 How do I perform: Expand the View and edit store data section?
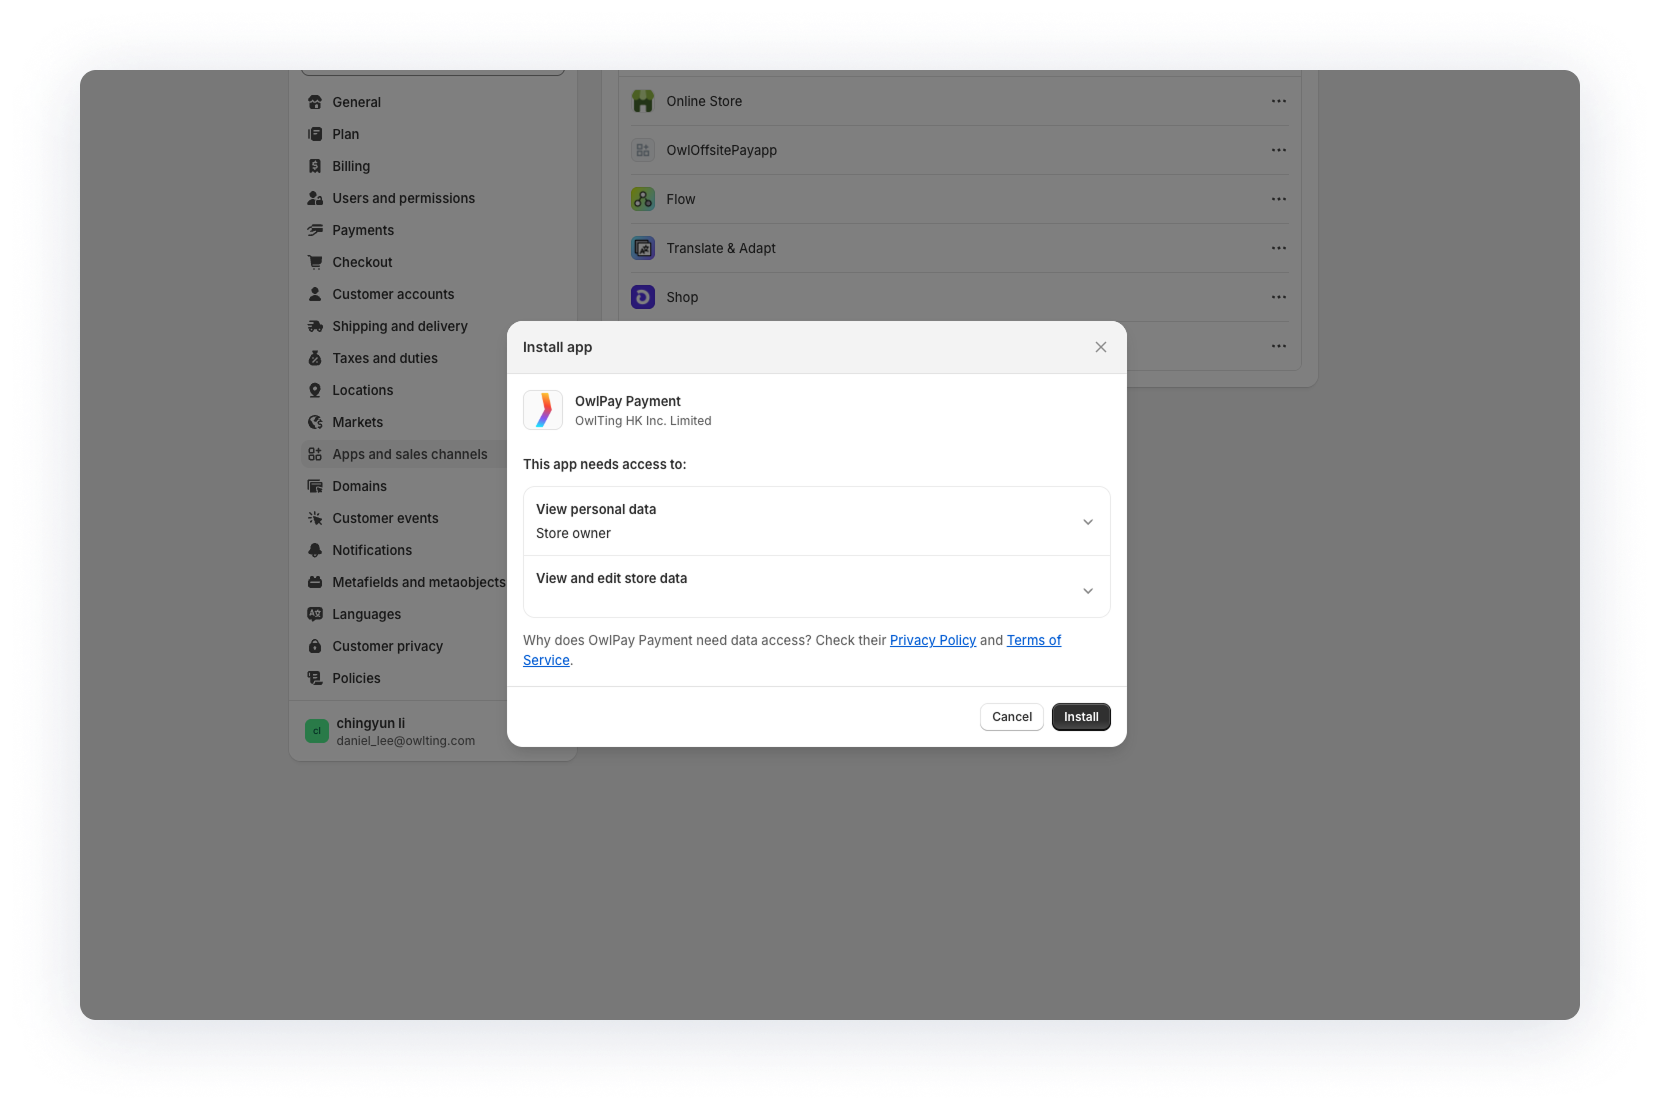1087,590
